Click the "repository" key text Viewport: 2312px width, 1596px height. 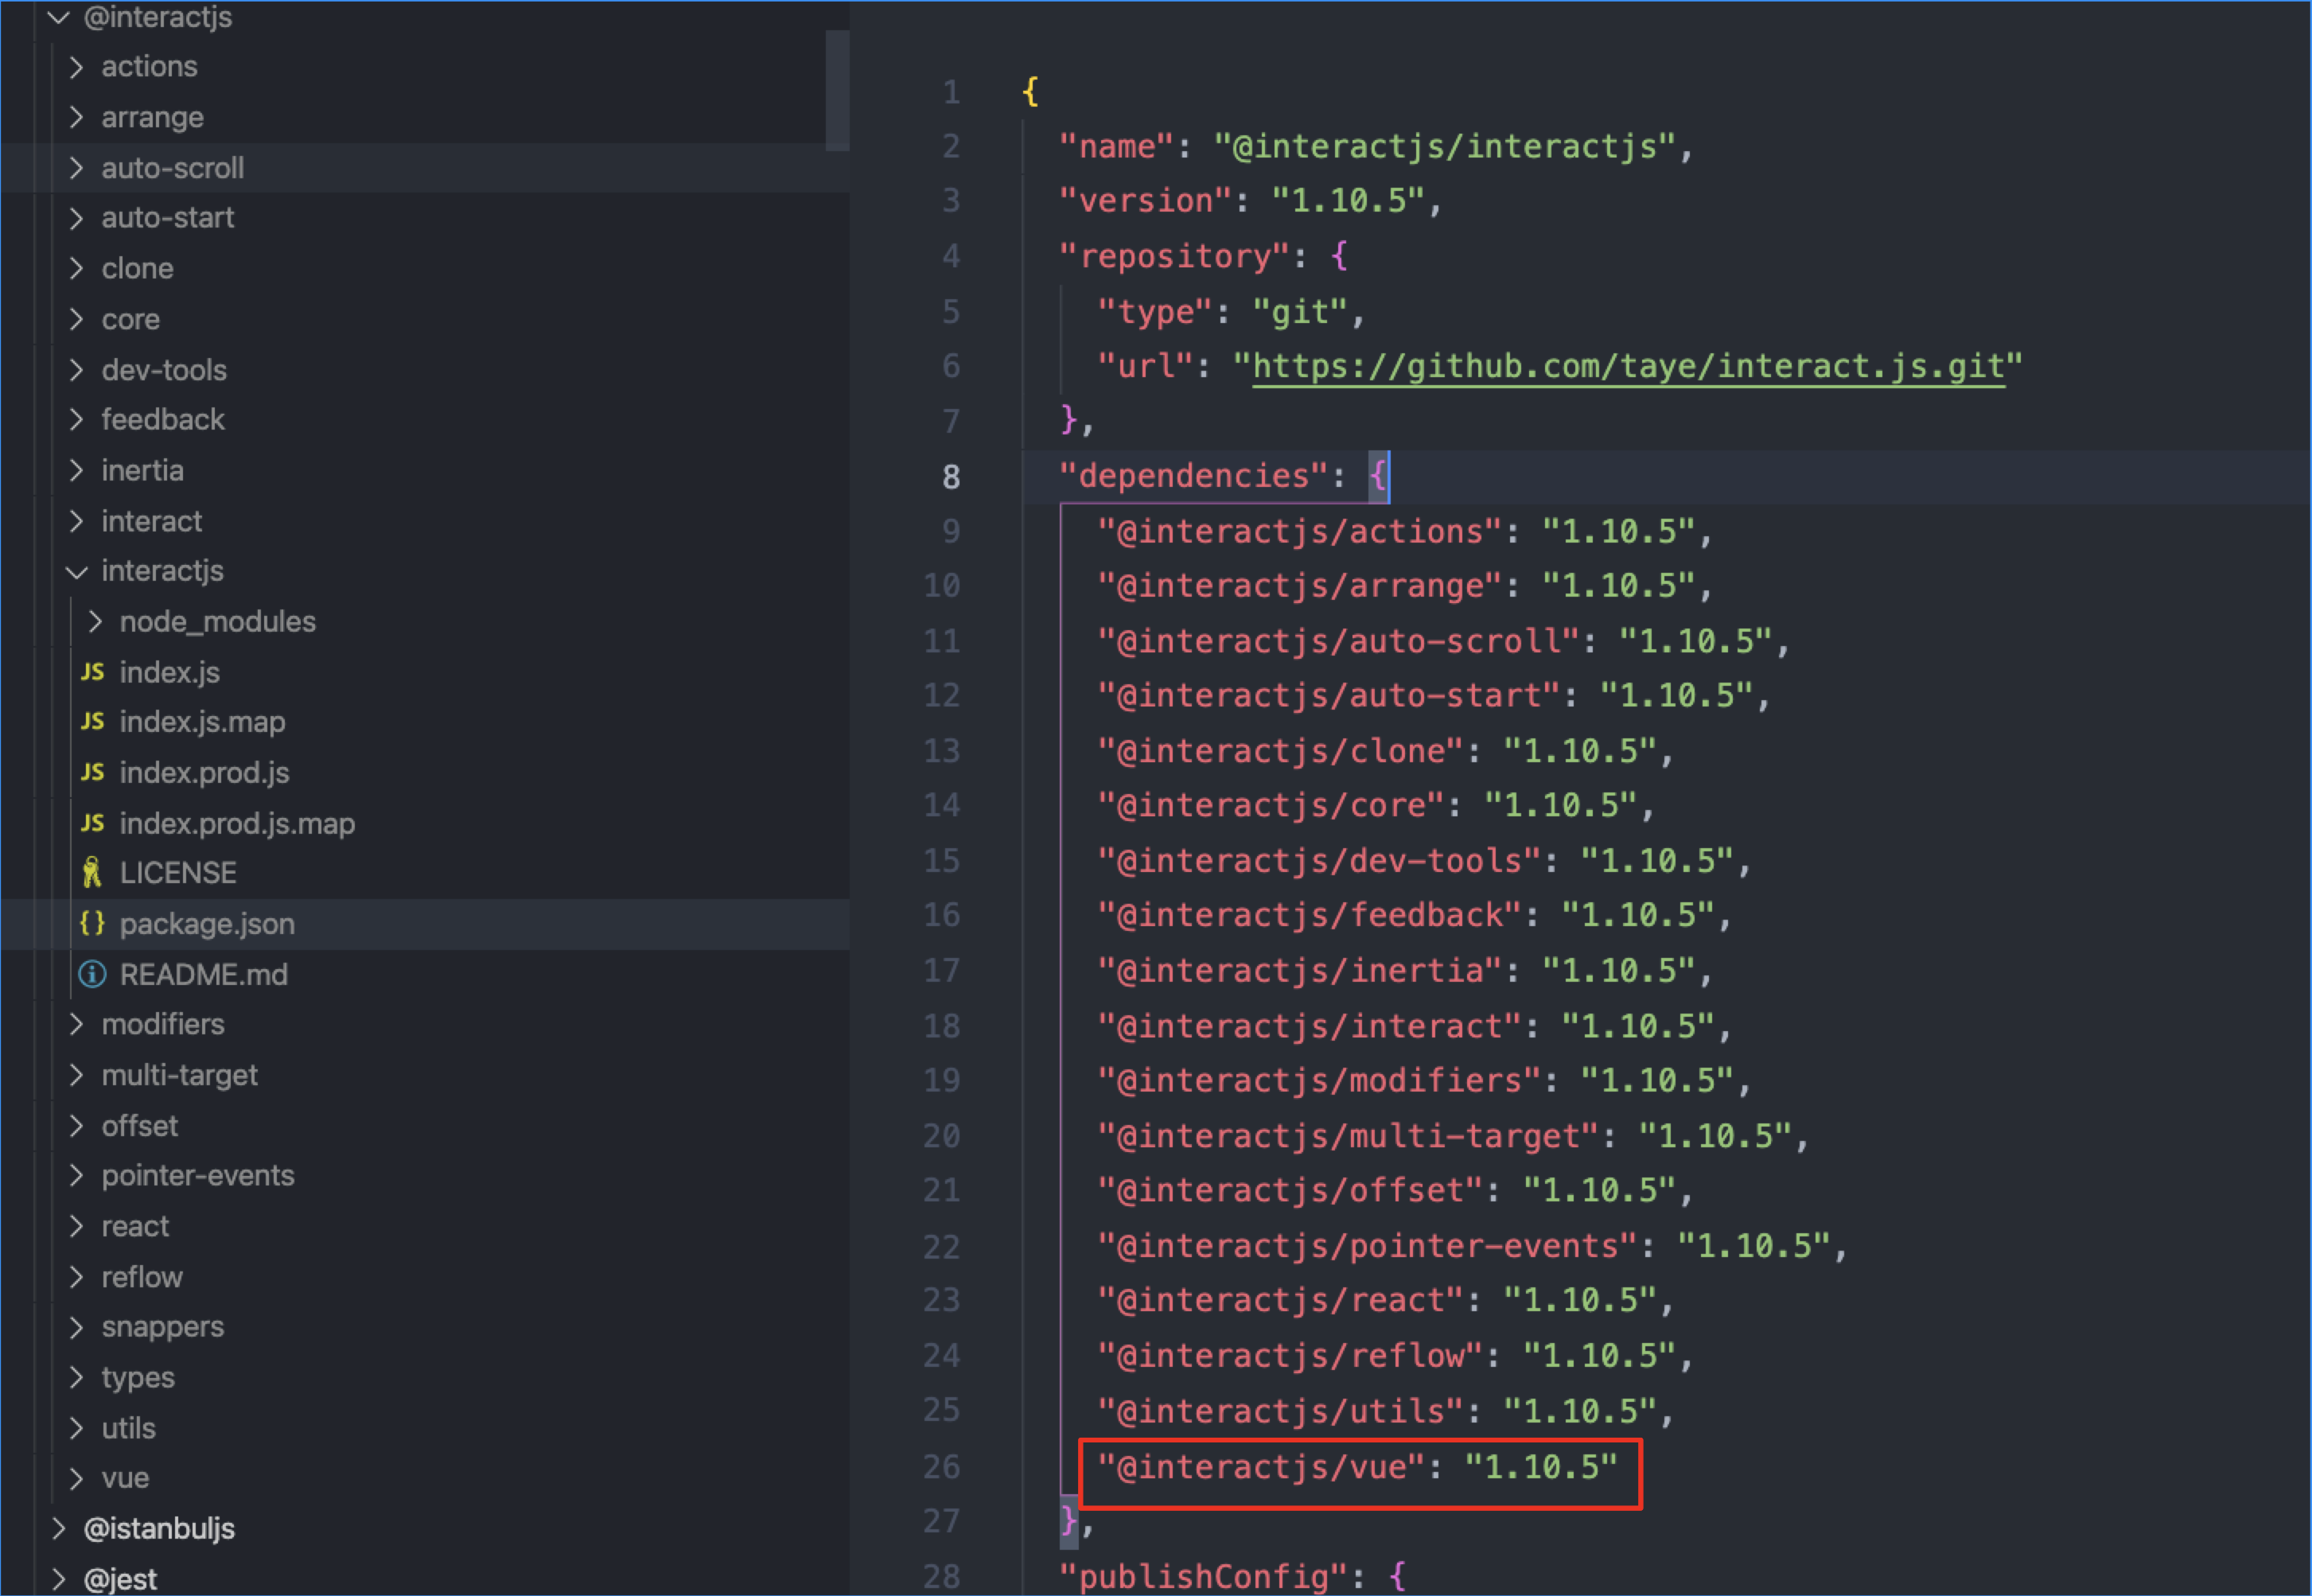tap(1175, 257)
